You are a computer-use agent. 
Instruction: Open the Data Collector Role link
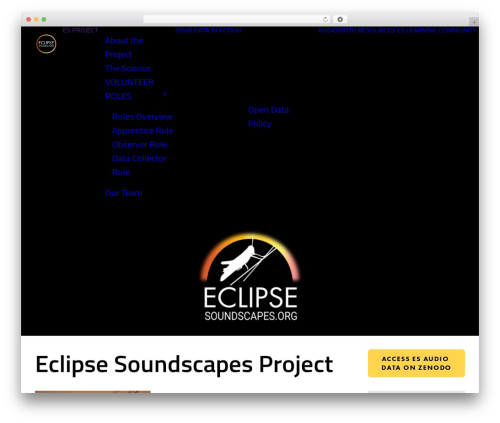tap(139, 165)
